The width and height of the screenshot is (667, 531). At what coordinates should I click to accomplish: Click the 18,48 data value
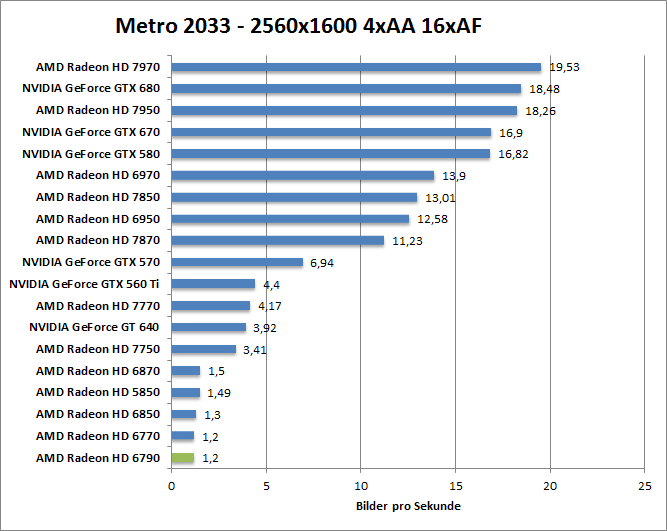click(x=544, y=89)
